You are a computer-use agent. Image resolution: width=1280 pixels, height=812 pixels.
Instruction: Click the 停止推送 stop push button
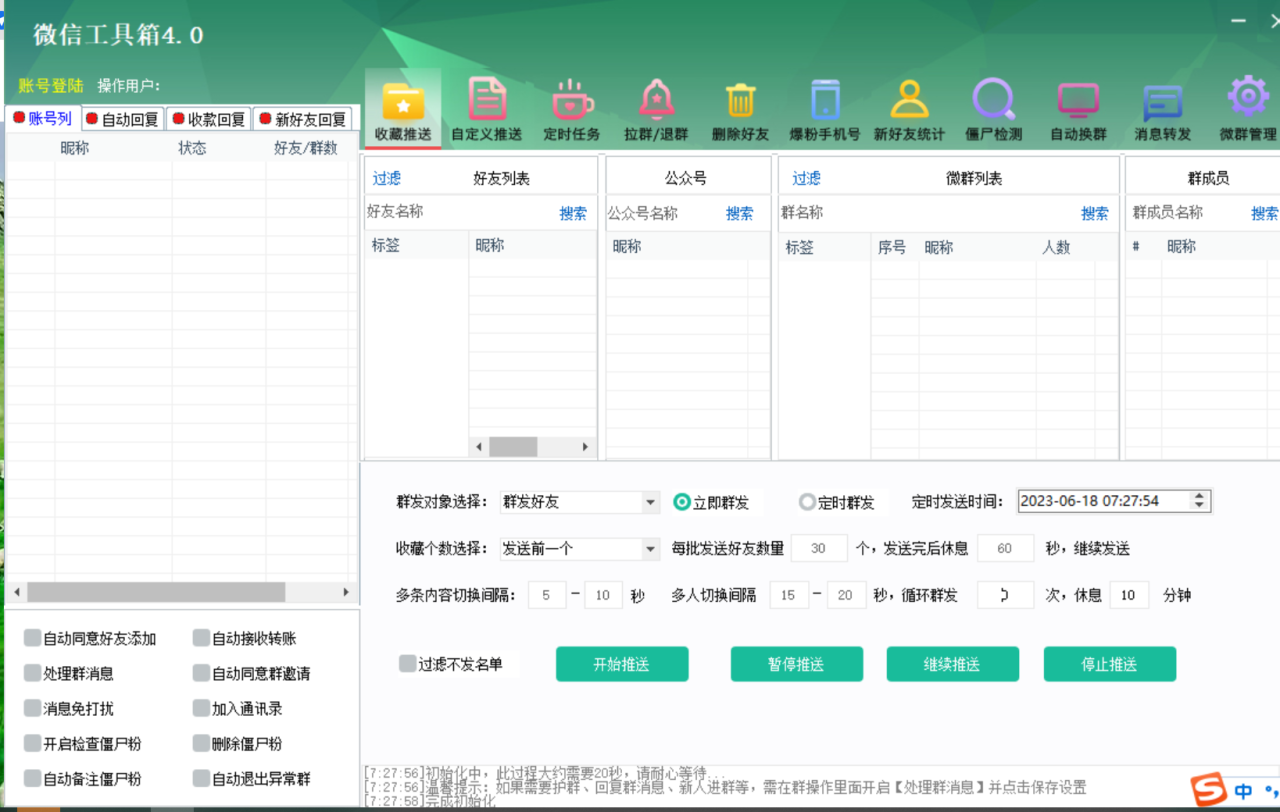pos(1110,663)
